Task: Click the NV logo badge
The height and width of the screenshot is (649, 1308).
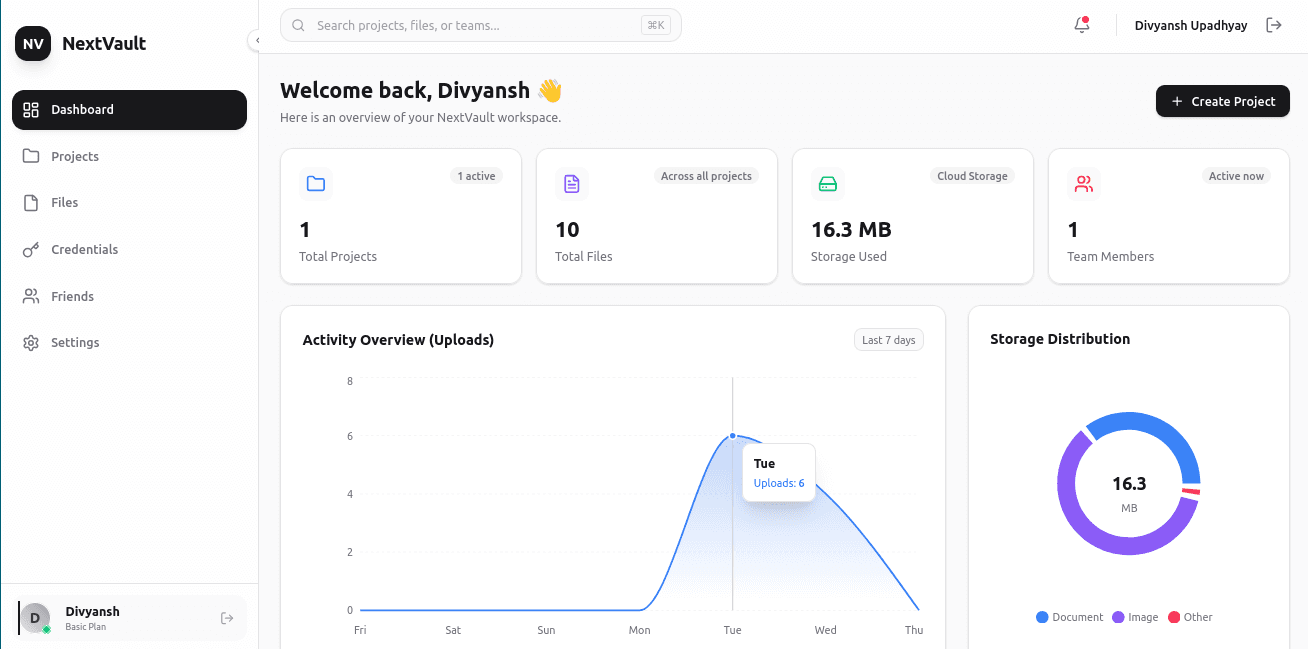Action: coord(33,43)
